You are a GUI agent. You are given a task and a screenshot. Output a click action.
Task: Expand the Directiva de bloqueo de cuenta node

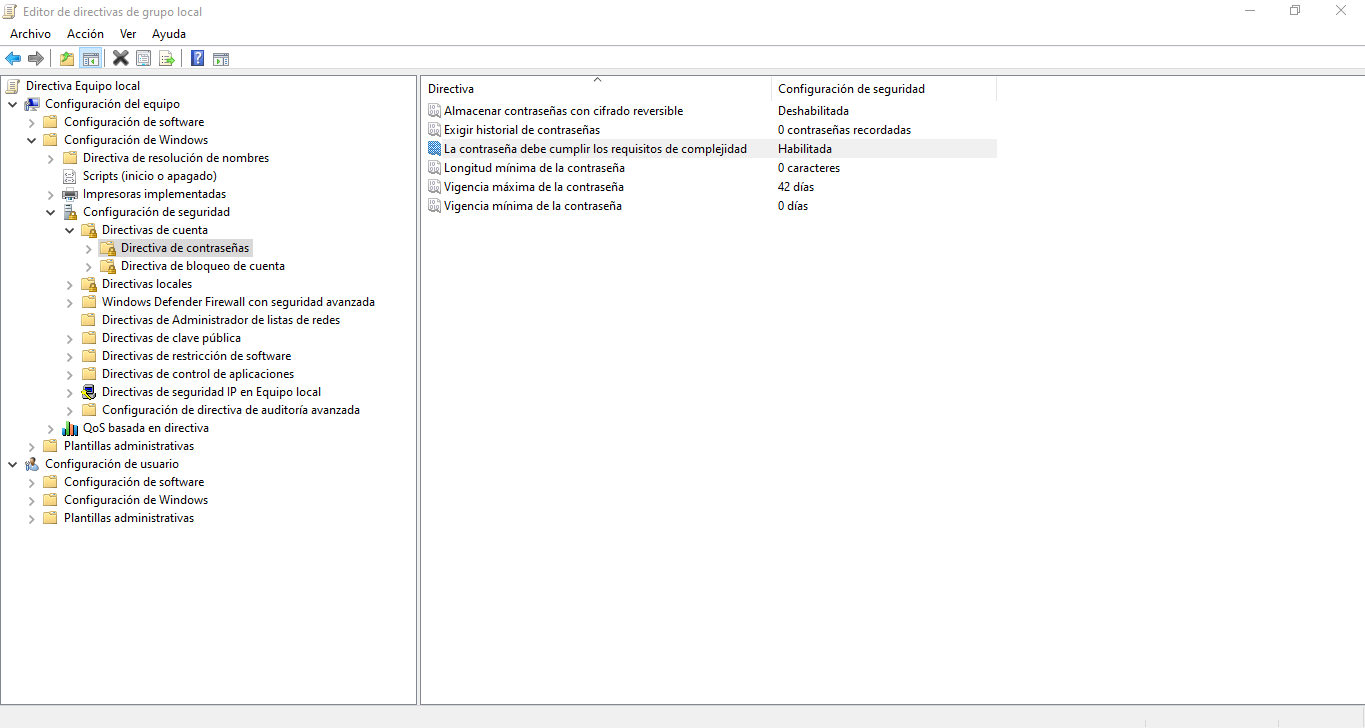pos(89,266)
